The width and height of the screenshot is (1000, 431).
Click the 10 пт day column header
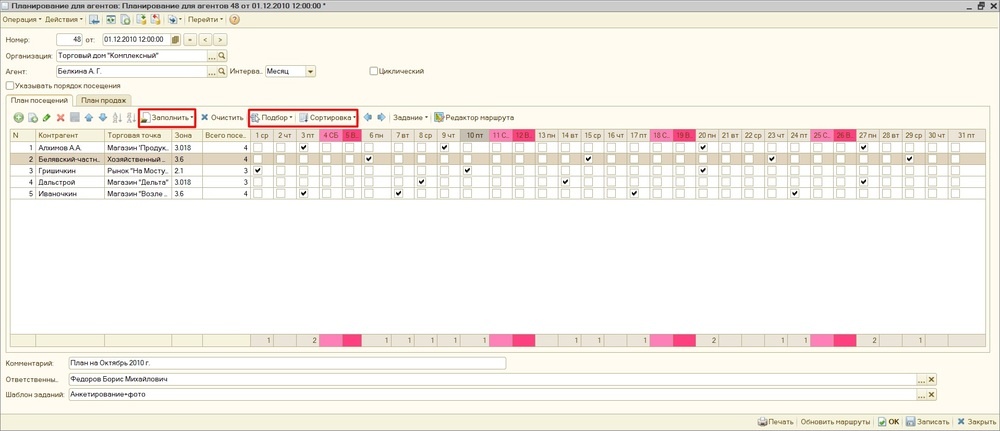[475, 135]
